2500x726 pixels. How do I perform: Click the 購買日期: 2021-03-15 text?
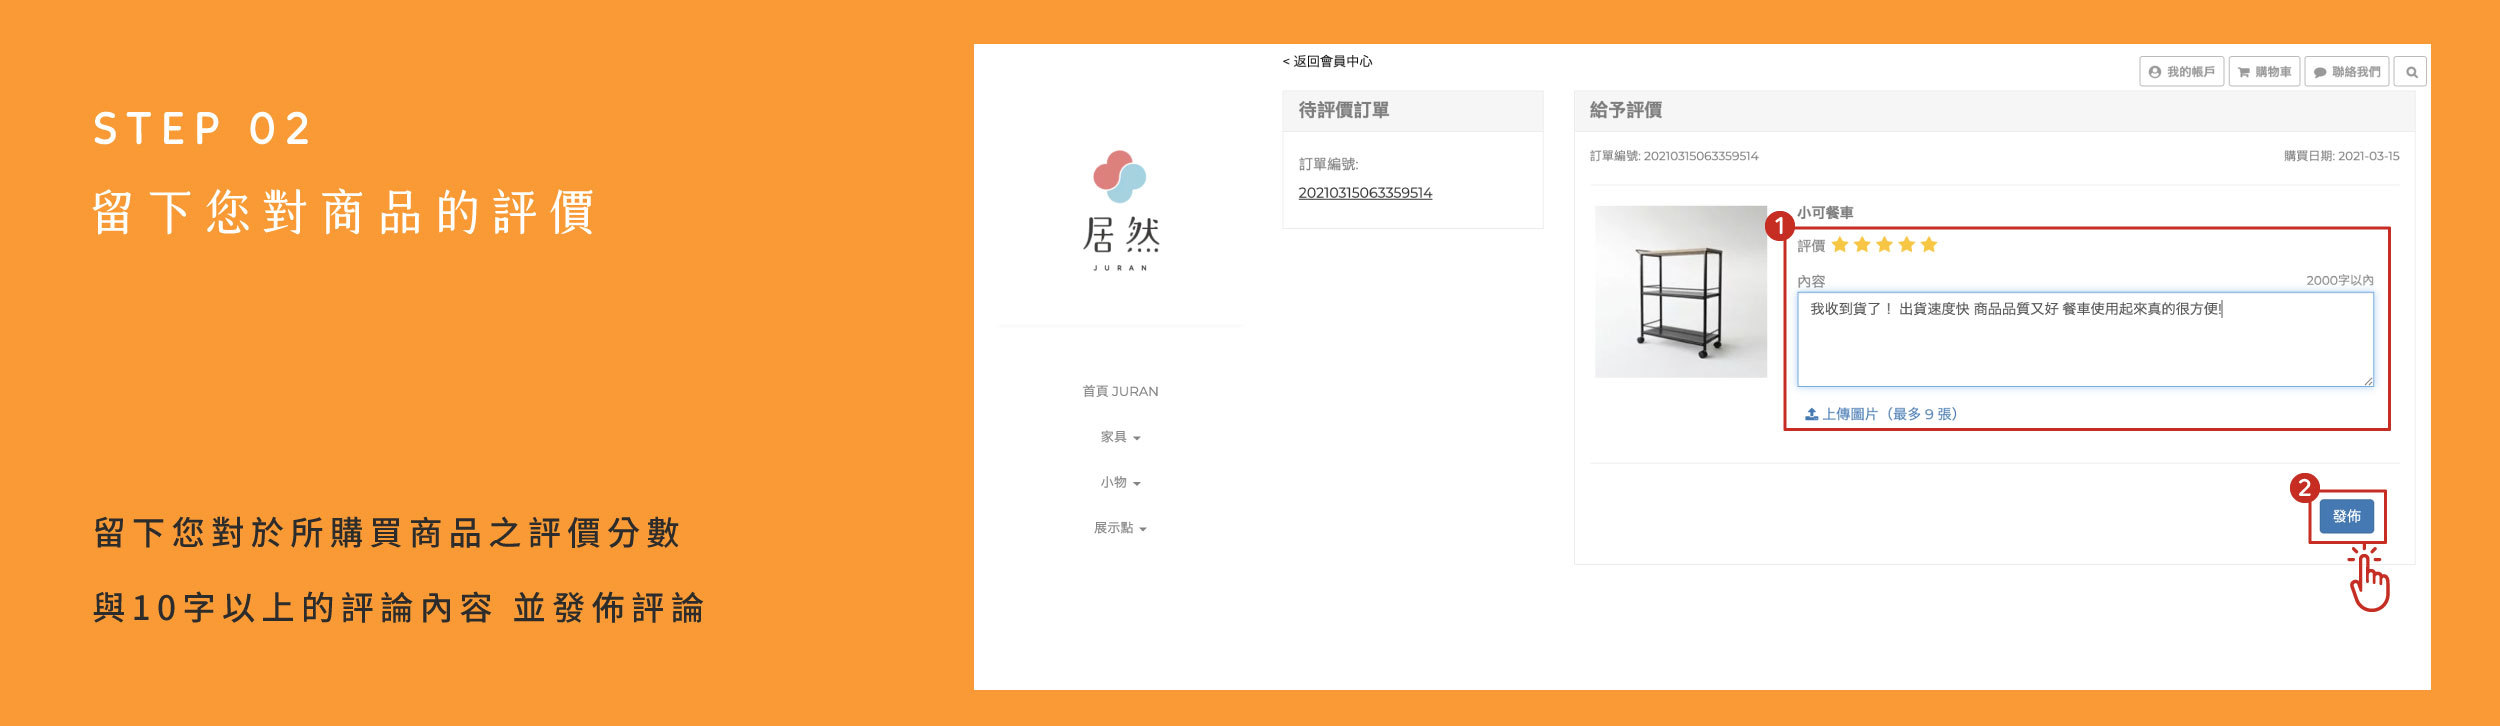click(2341, 156)
